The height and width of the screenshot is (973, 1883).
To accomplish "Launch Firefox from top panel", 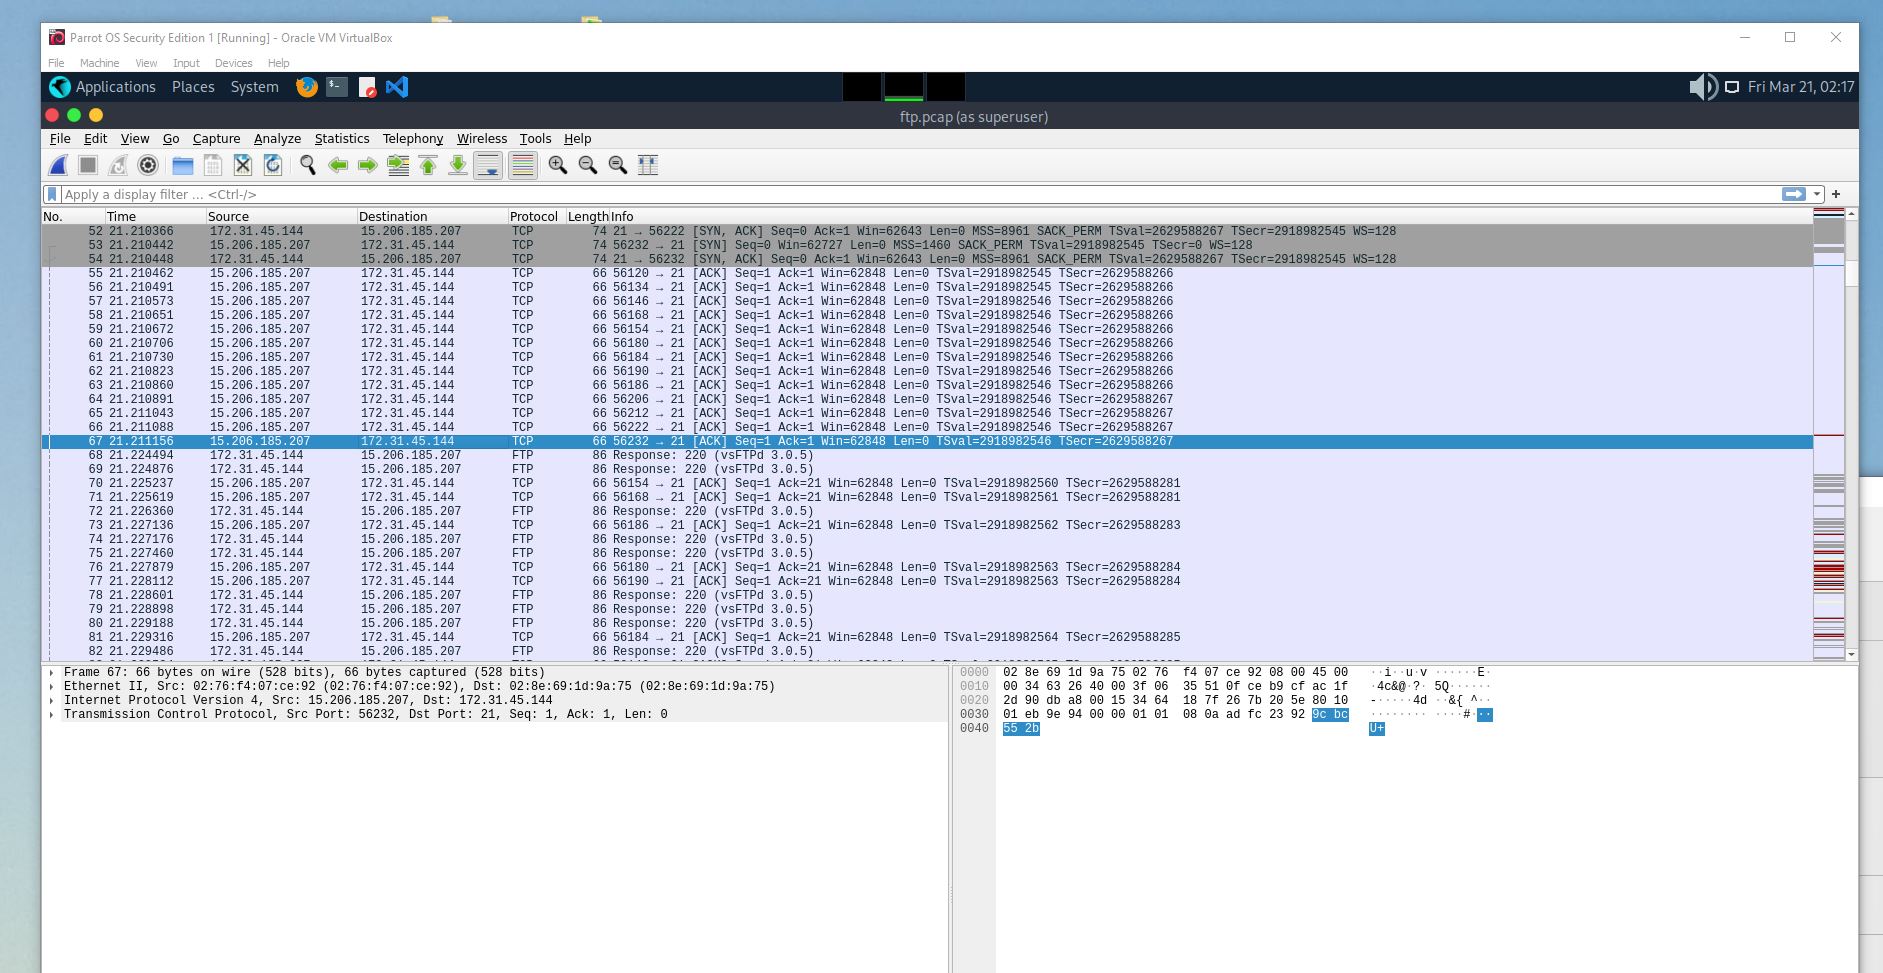I will point(307,87).
